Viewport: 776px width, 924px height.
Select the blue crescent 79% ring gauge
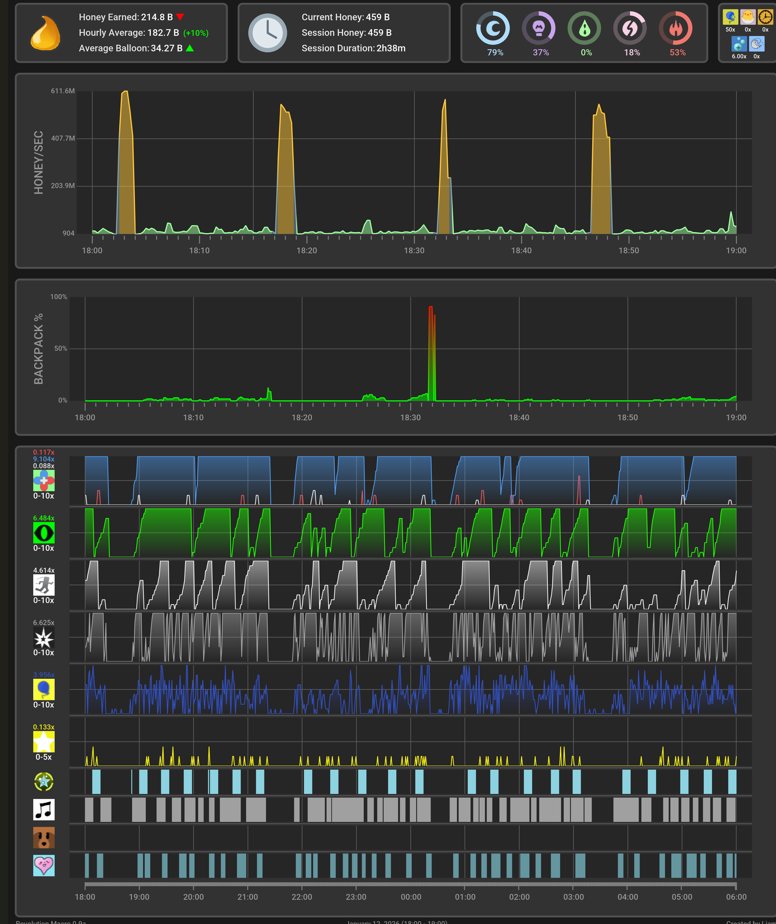(x=493, y=28)
